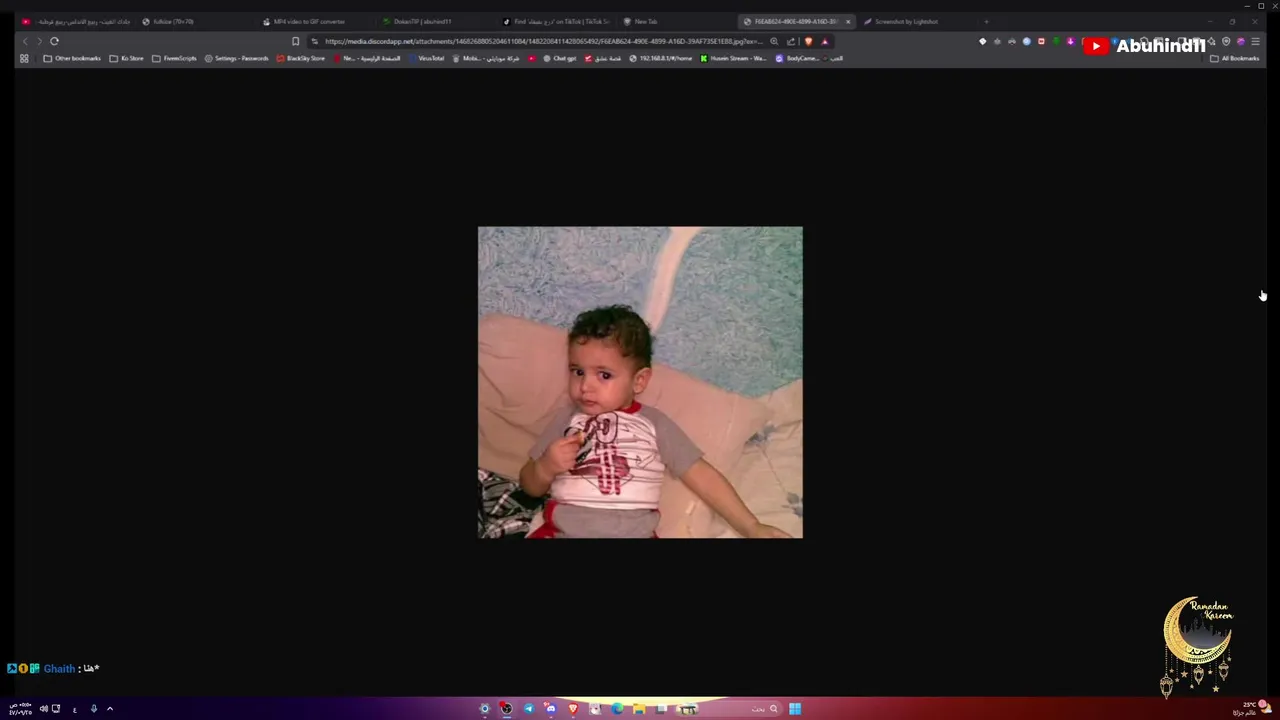Open the taskbar search icon
The width and height of the screenshot is (1280, 720).
pyautogui.click(x=773, y=709)
